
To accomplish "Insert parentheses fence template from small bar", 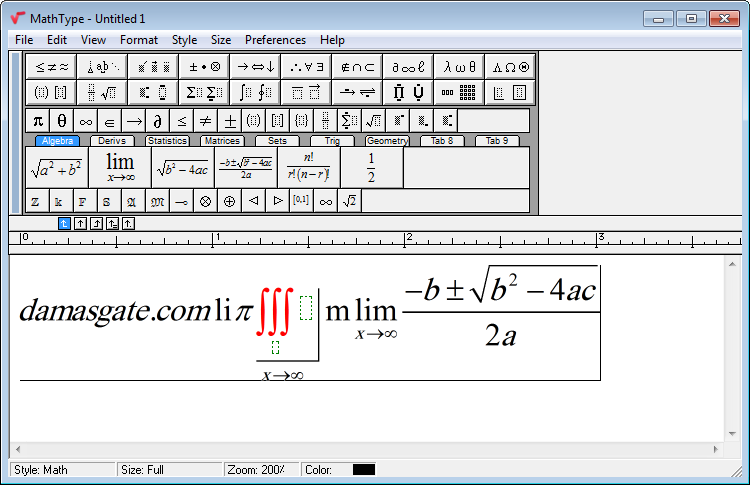I will (254, 121).
